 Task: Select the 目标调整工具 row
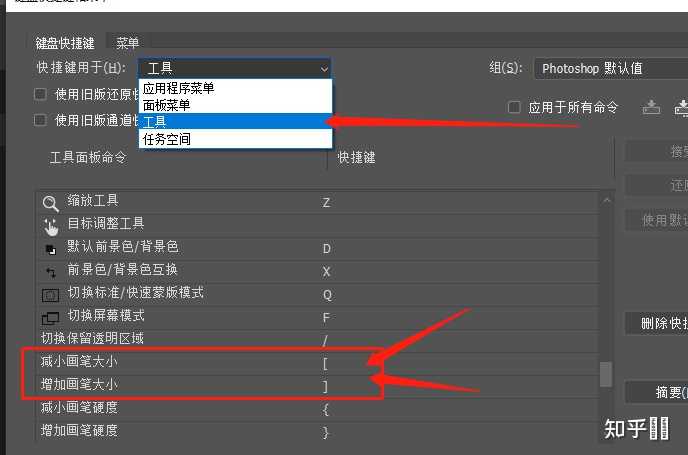[318, 225]
